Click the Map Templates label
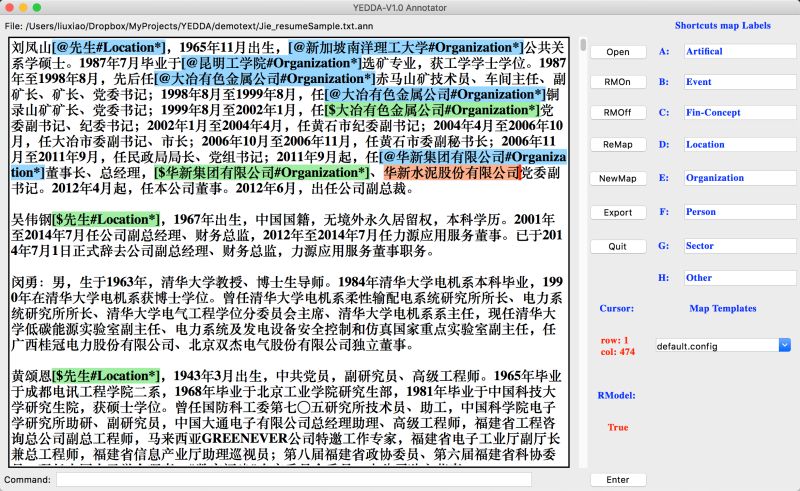800x491 pixels. pos(722,308)
